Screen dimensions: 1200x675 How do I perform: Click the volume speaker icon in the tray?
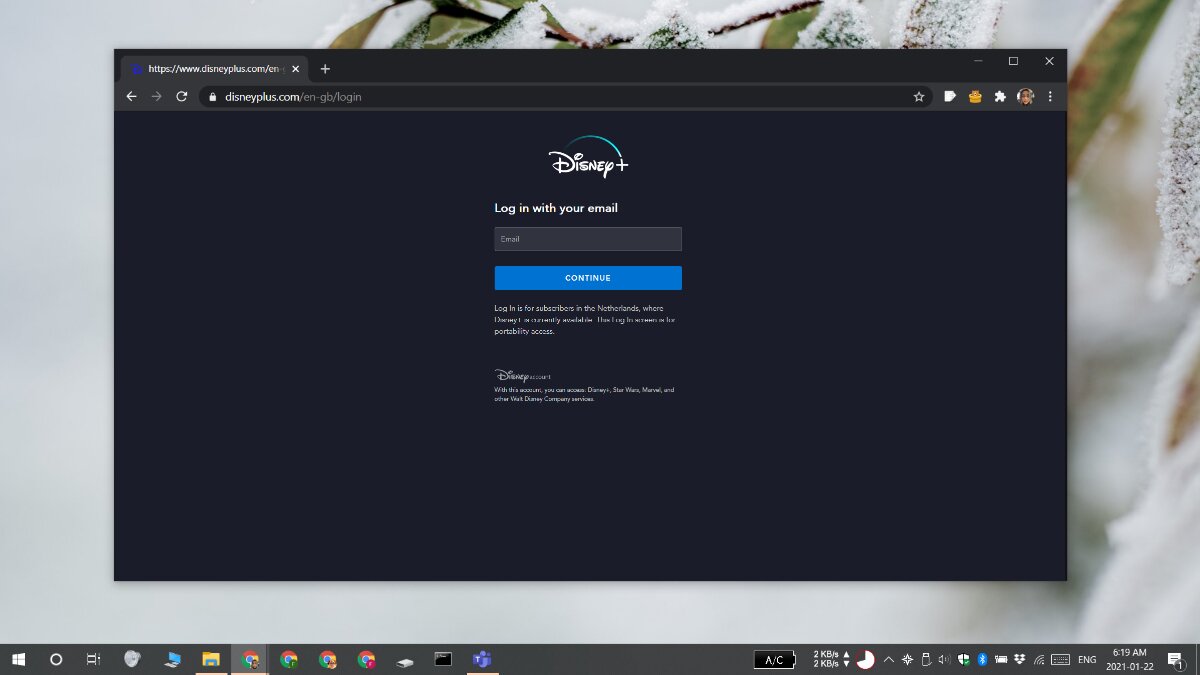pyautogui.click(x=943, y=660)
